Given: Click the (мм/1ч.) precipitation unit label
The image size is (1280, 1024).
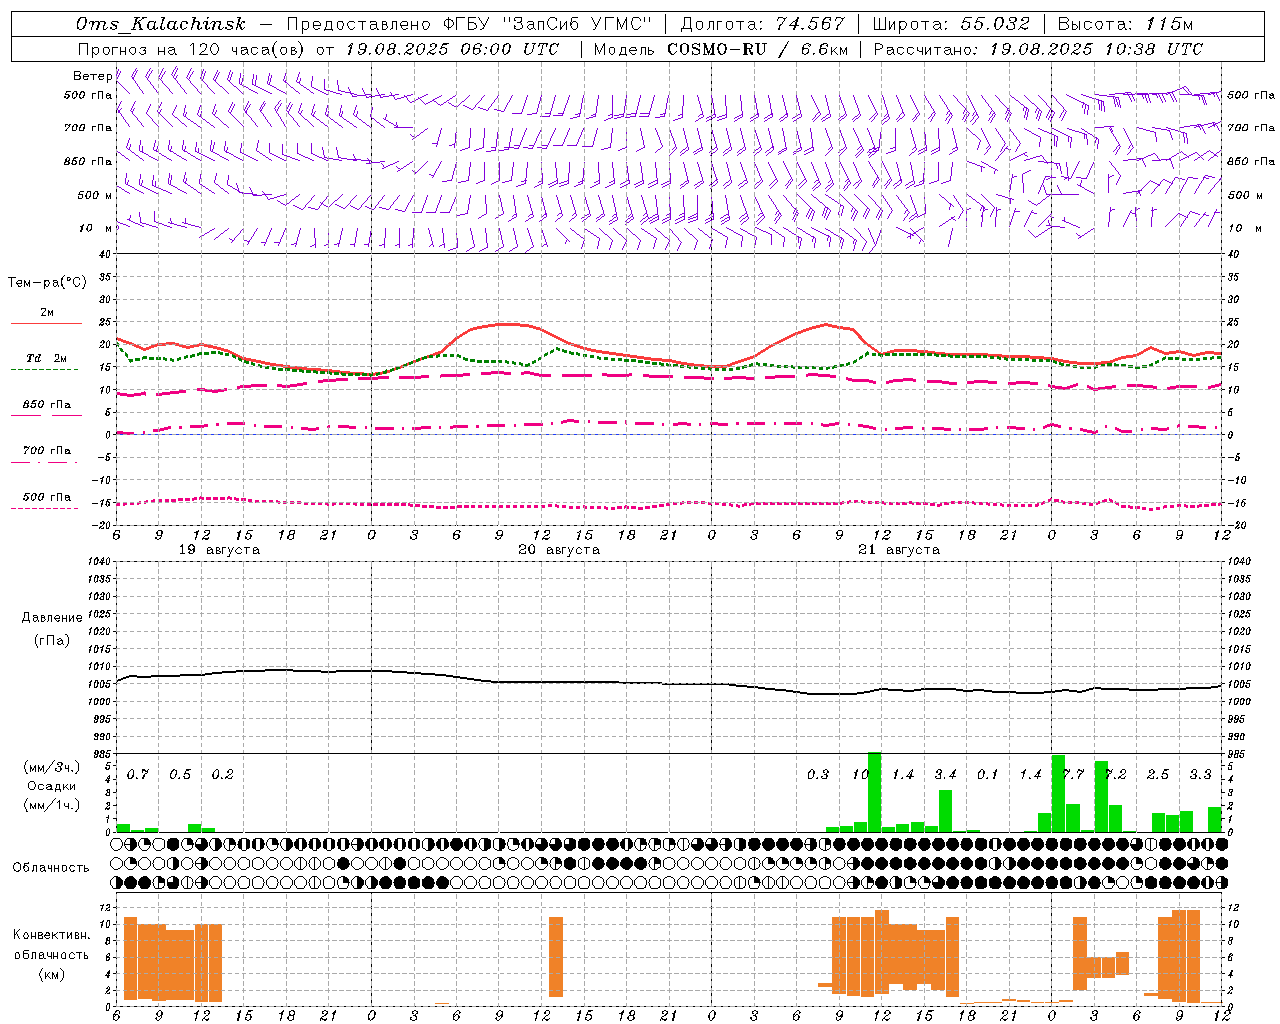Looking at the screenshot, I should pyautogui.click(x=52, y=805).
